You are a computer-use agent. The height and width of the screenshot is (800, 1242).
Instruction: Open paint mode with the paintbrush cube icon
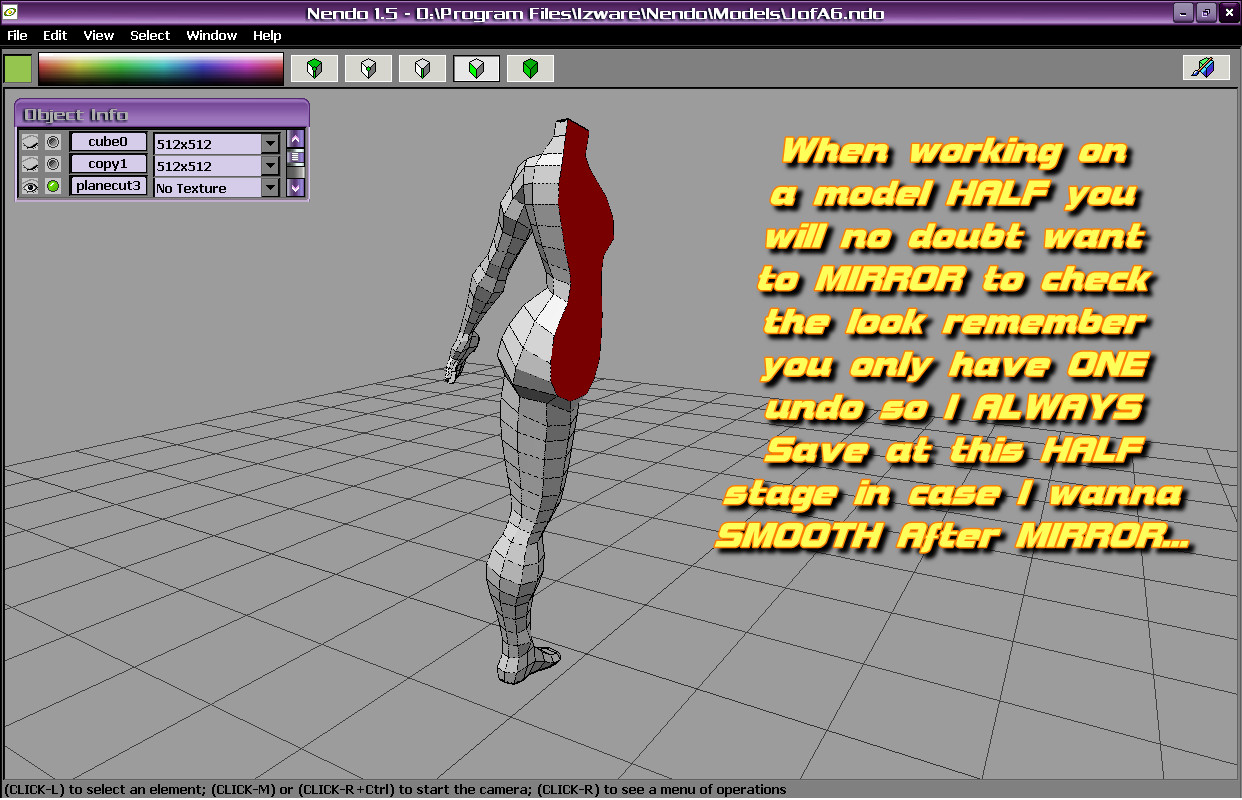pyautogui.click(x=1205, y=68)
